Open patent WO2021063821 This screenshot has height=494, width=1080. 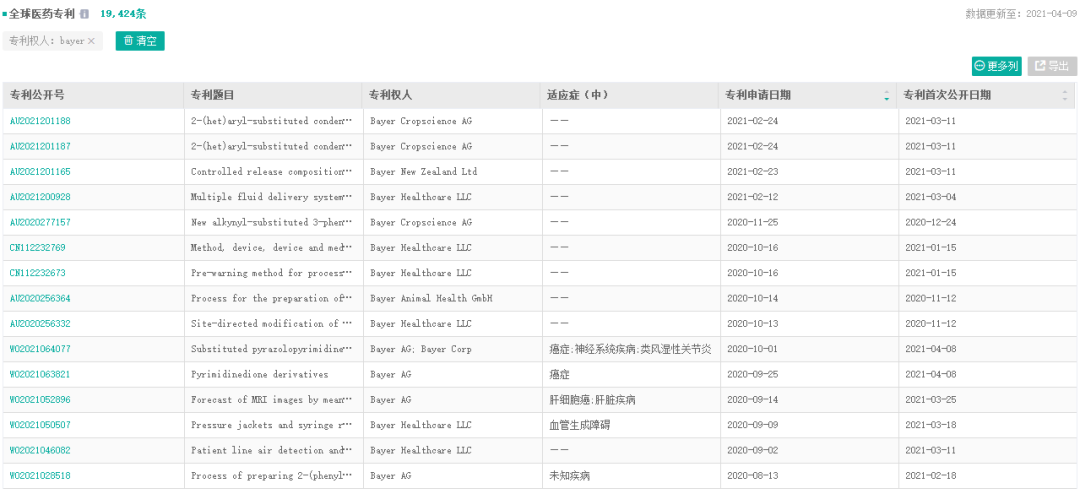tap(40, 375)
